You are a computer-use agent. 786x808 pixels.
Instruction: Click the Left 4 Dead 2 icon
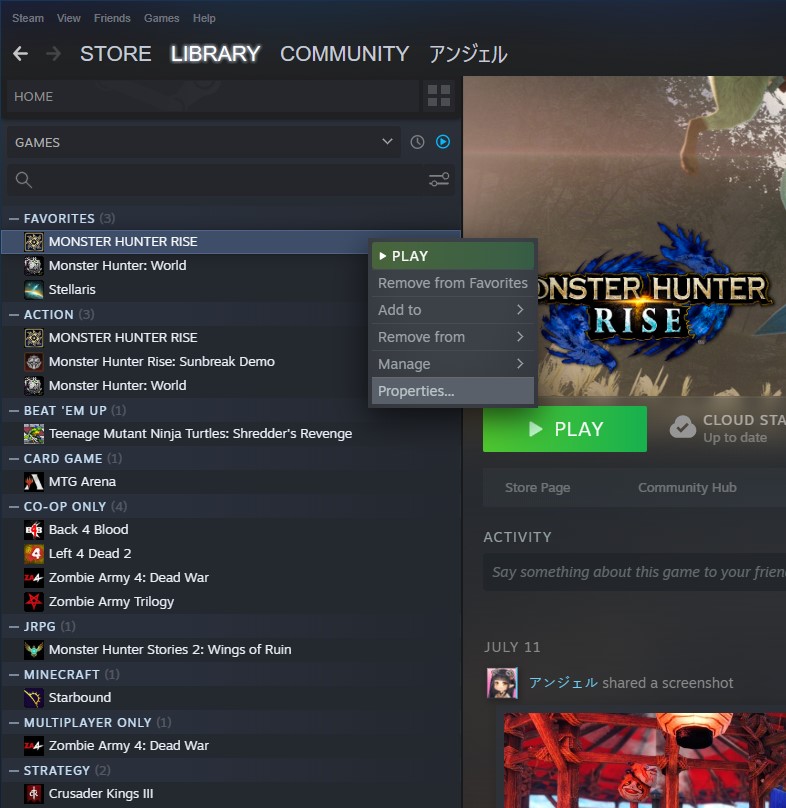pyautogui.click(x=34, y=553)
